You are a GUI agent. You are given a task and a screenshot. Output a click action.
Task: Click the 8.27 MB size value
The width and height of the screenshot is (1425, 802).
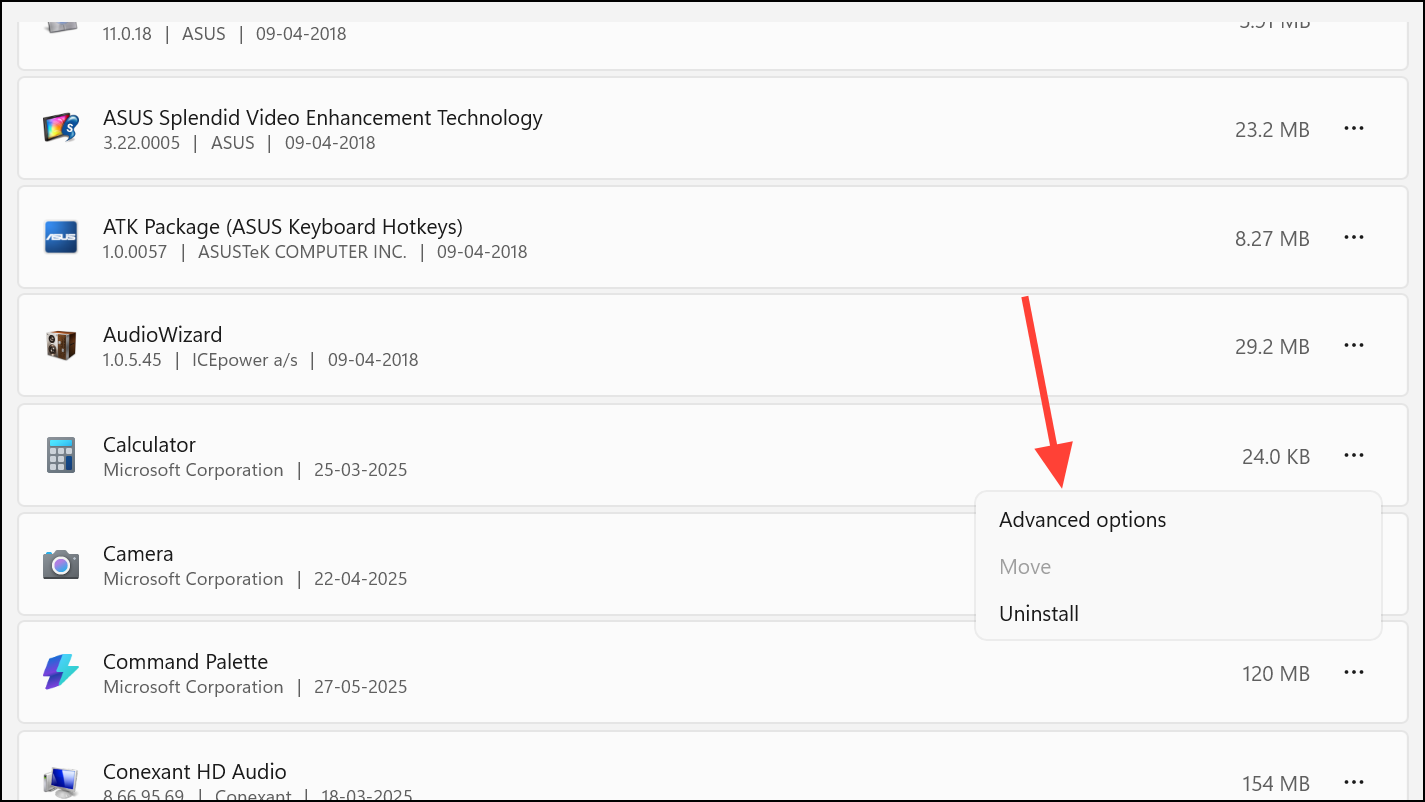[x=1272, y=239]
